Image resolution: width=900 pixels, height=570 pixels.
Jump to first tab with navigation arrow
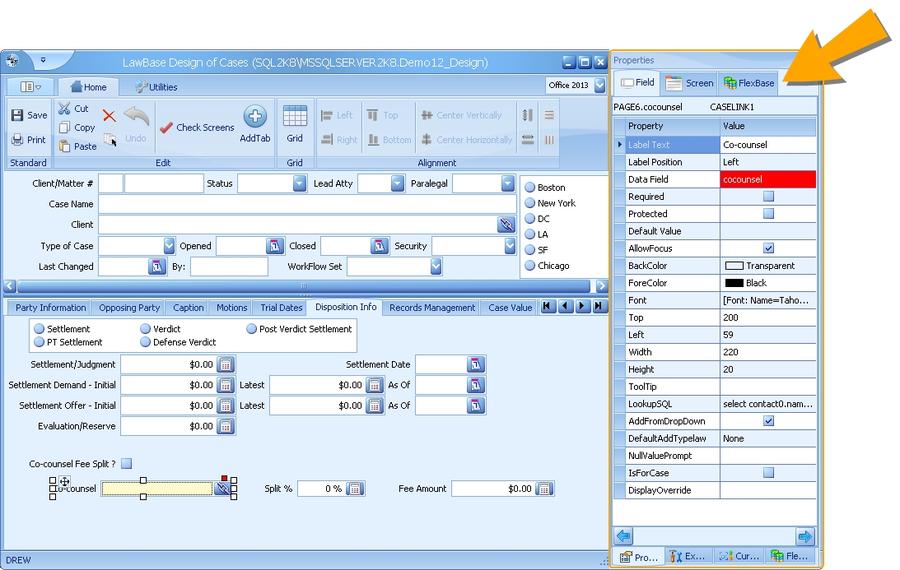(x=548, y=307)
